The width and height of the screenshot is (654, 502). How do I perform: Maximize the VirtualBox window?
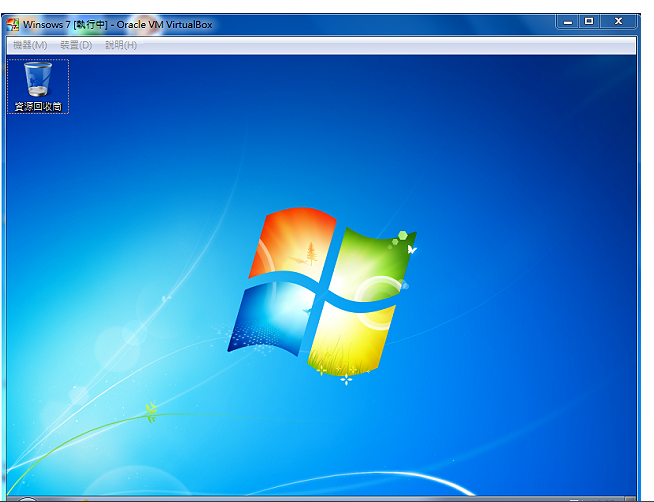point(589,21)
